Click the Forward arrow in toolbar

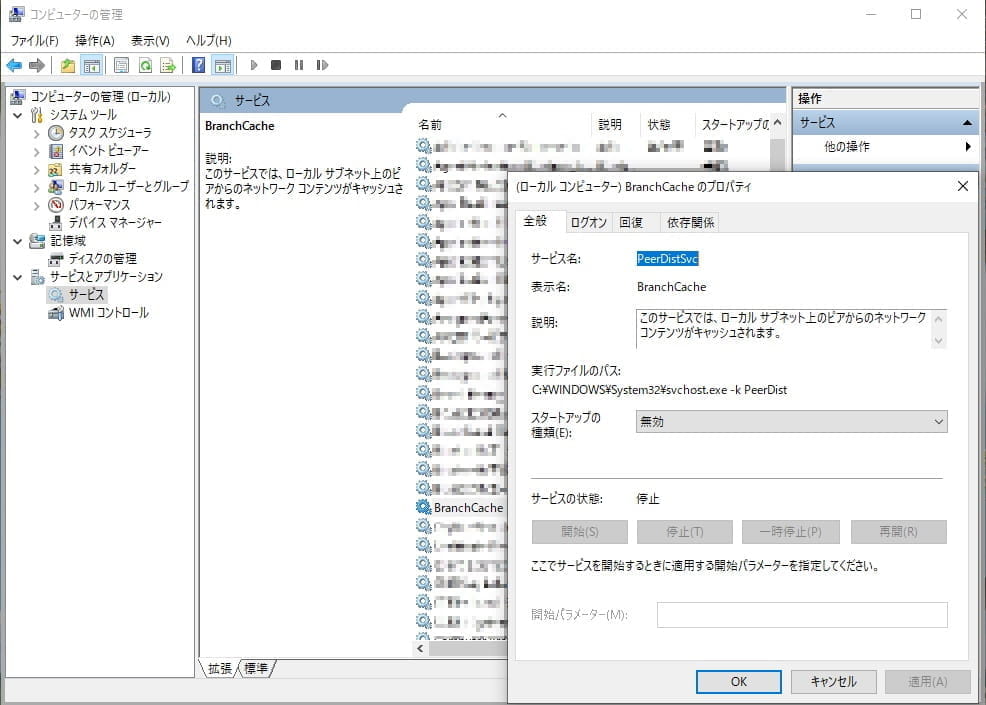tap(37, 65)
